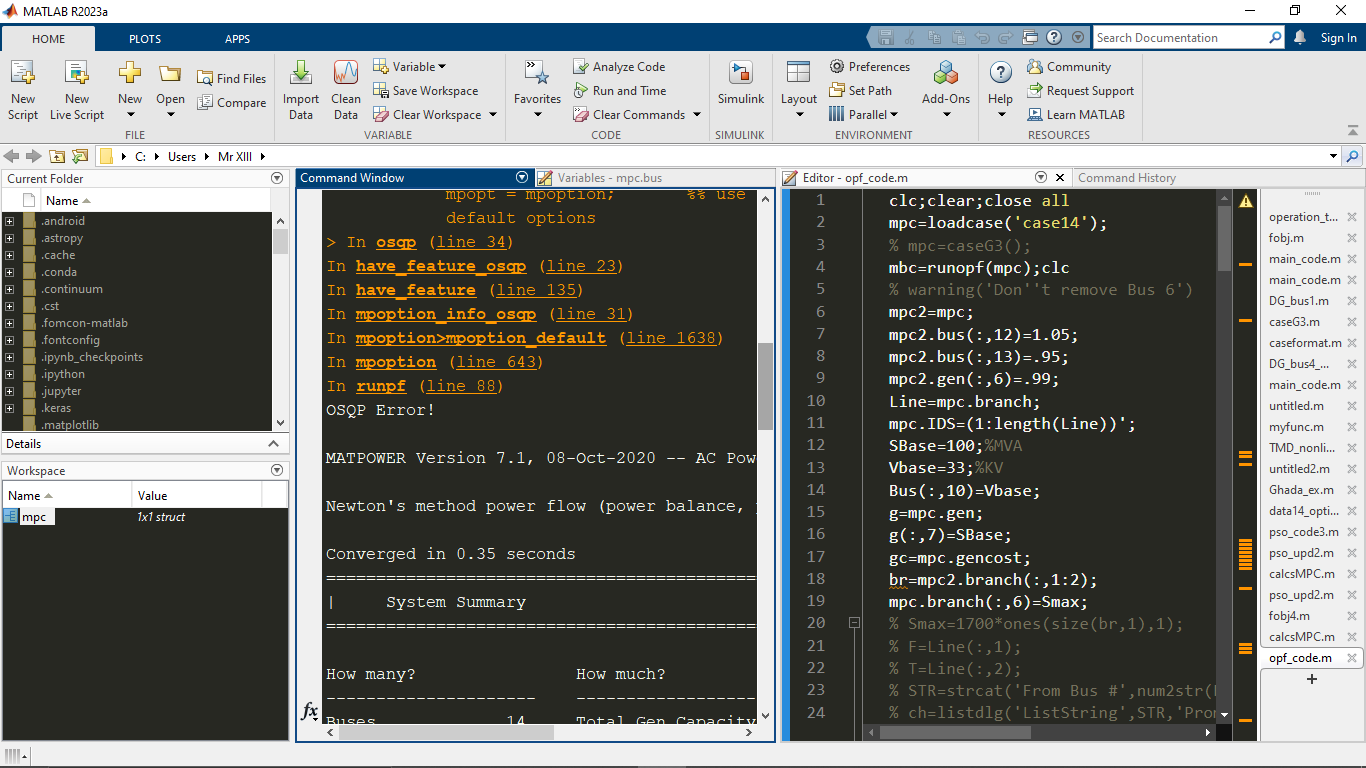Open the runpf (line 88) hyperlink
The width and height of the screenshot is (1366, 768).
pyautogui.click(x=462, y=385)
